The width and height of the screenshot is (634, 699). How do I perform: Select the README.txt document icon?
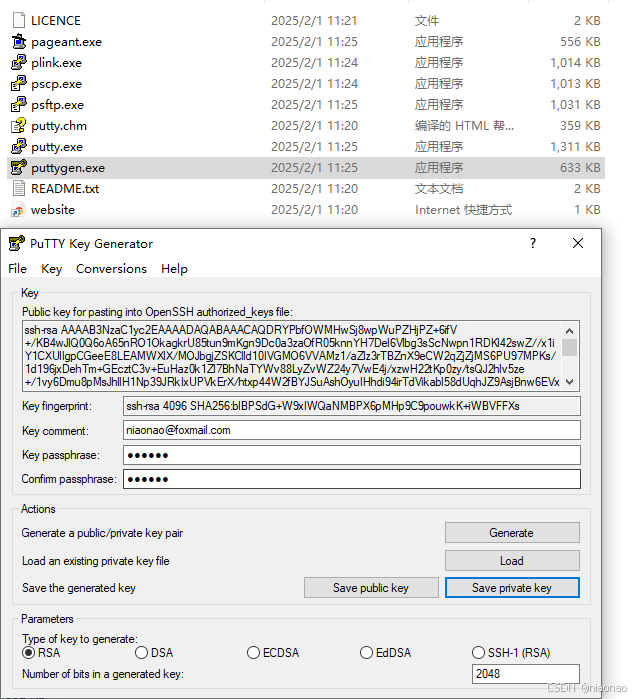tap(19, 189)
